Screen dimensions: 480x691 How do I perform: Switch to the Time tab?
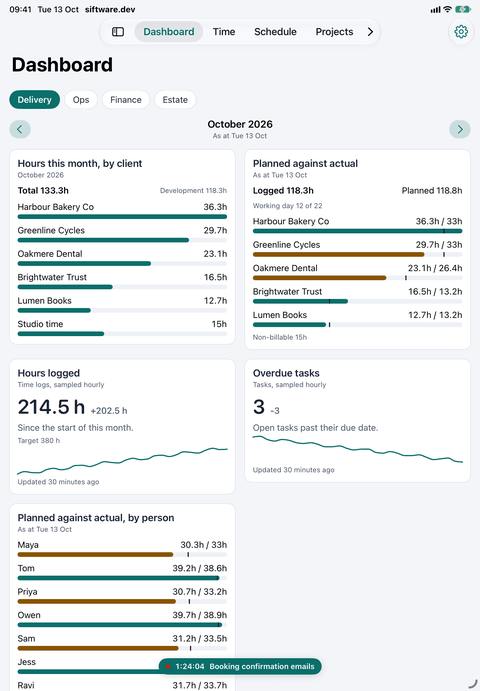pyautogui.click(x=224, y=32)
